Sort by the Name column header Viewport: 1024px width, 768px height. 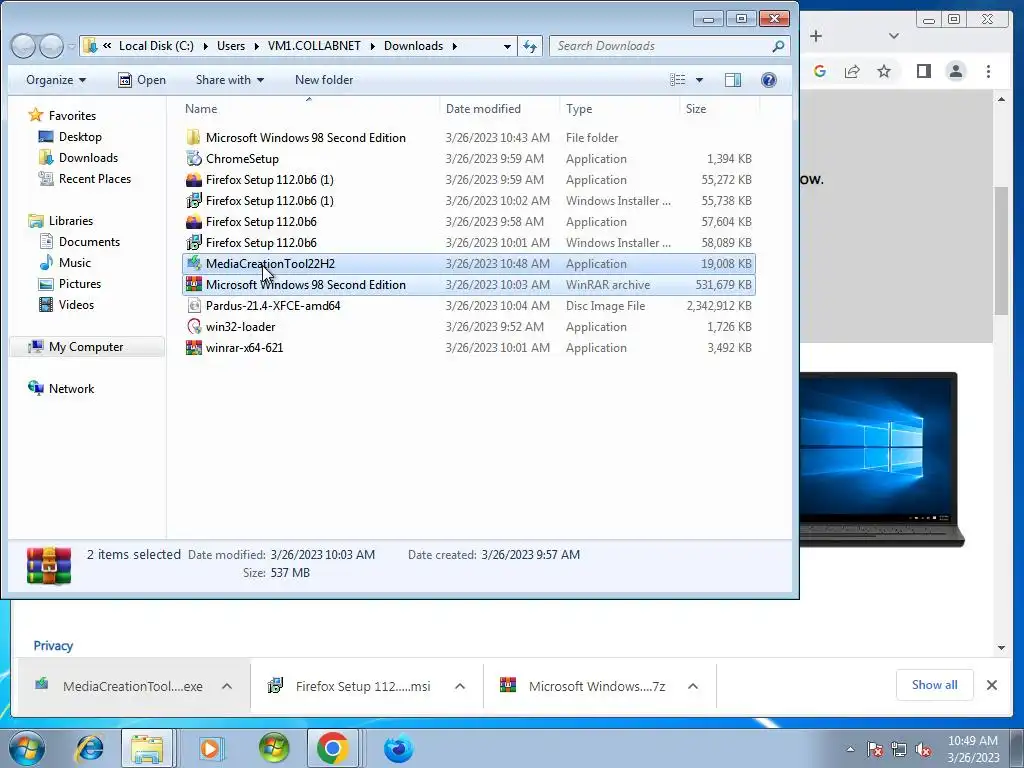click(x=310, y=109)
